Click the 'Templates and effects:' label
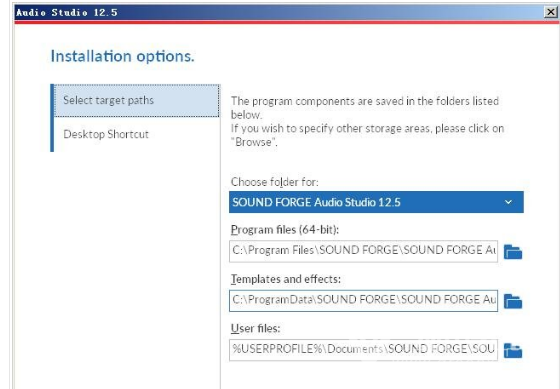The image size is (560, 389). coord(286,279)
